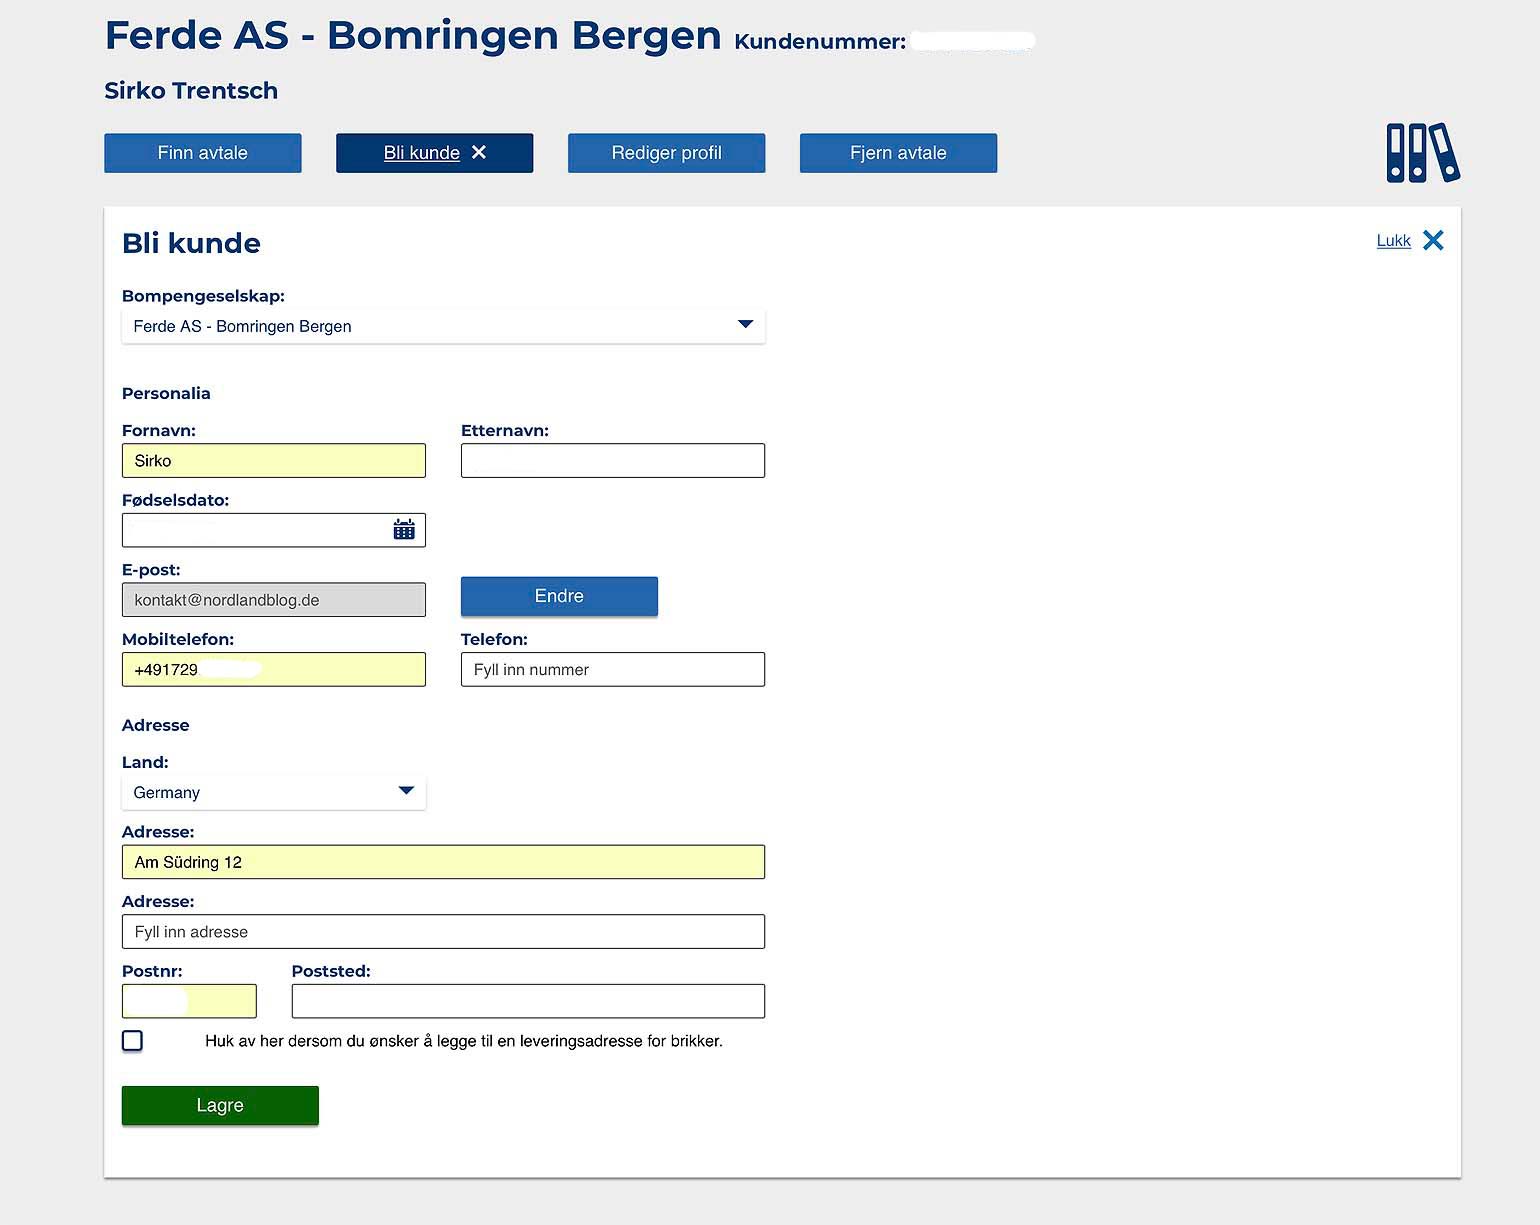Click the Fødselsdato date field

(x=274, y=530)
